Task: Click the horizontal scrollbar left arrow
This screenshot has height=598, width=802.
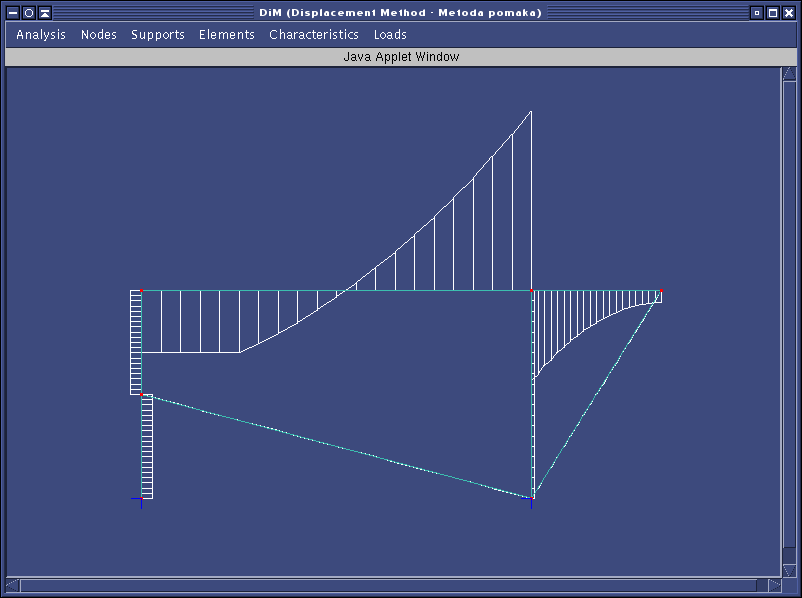Action: (13, 585)
